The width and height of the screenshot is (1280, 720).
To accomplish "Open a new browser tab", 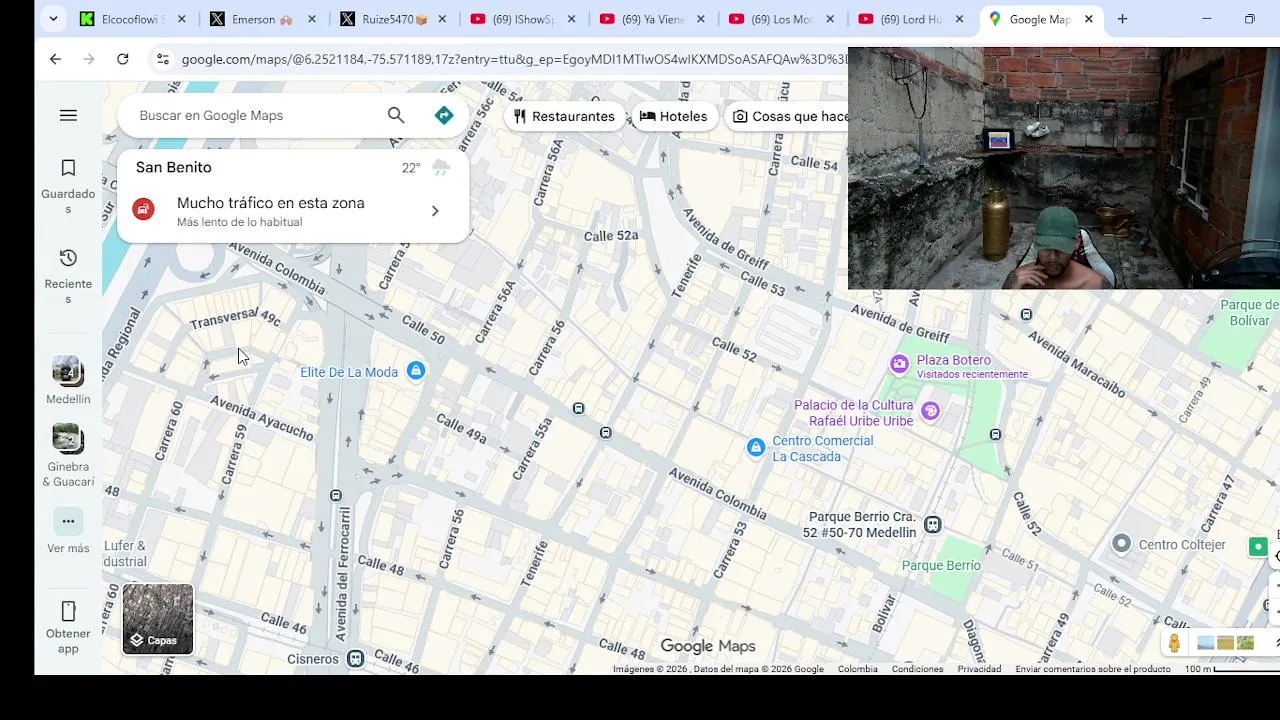I will [1122, 19].
